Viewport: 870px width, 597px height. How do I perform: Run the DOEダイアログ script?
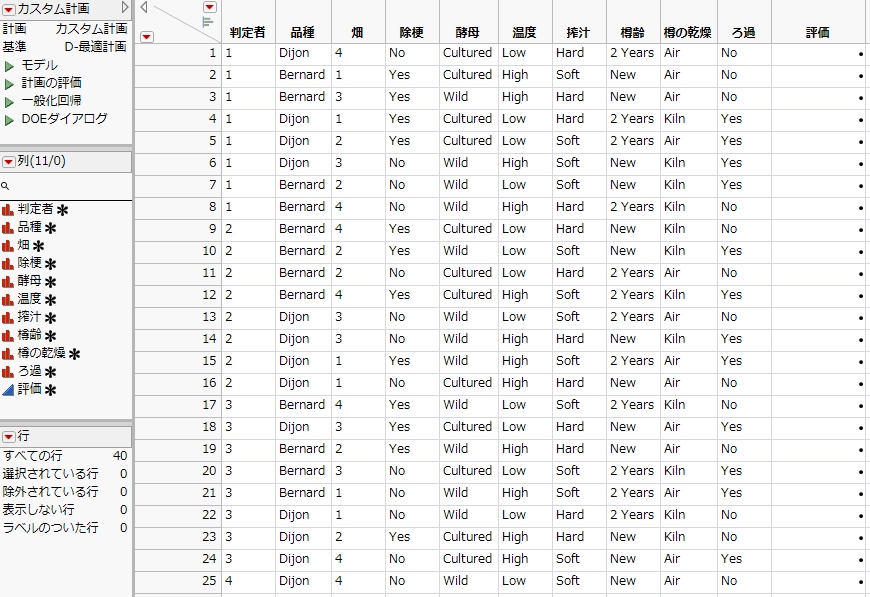[x=9, y=120]
